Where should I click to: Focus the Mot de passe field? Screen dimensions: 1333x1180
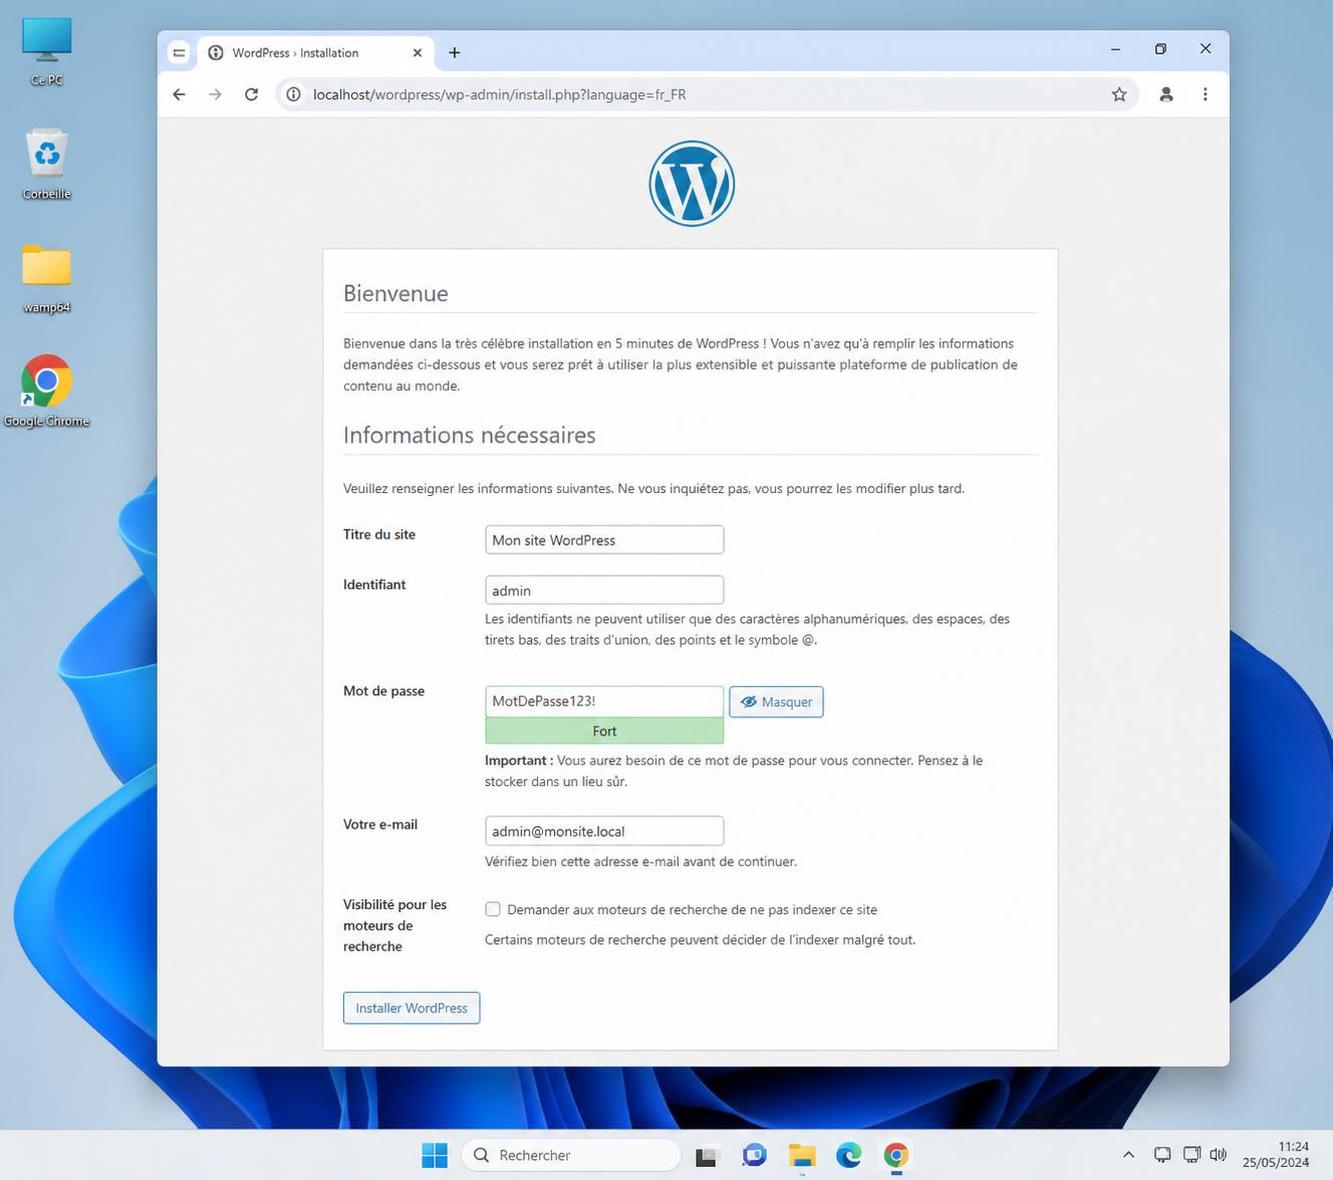click(604, 701)
